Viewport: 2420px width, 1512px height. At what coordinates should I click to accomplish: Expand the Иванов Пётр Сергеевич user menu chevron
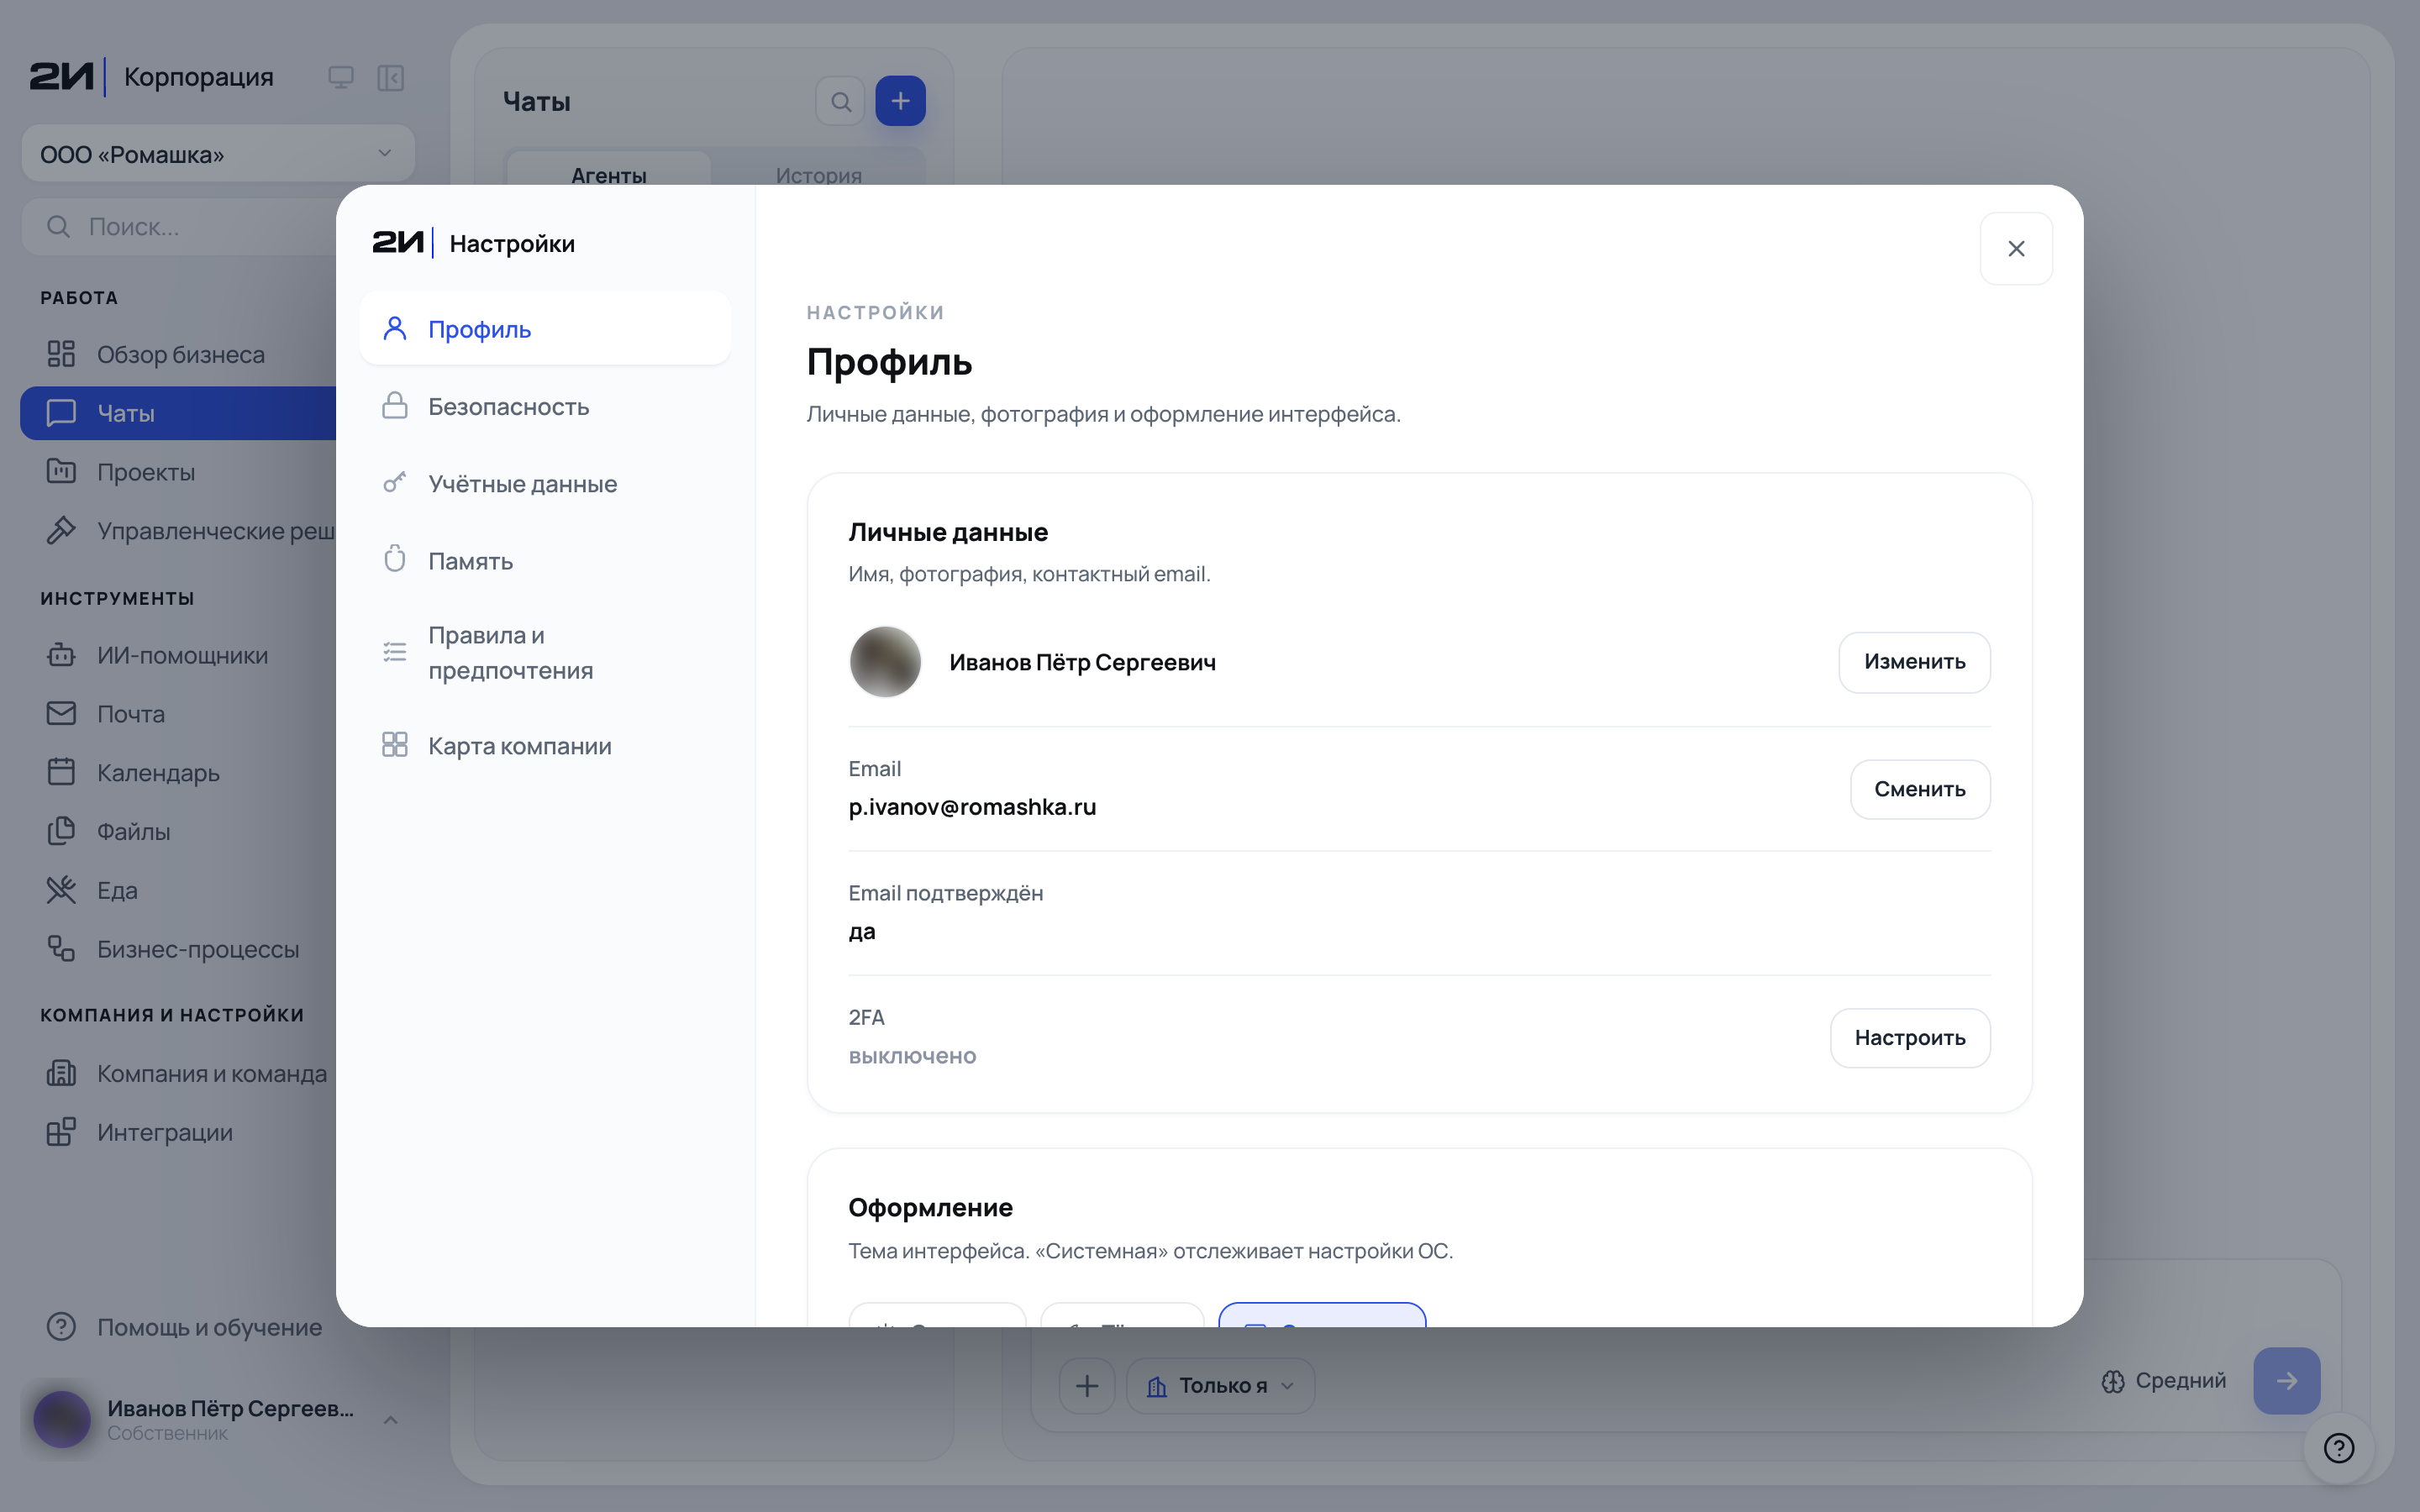pos(391,1419)
